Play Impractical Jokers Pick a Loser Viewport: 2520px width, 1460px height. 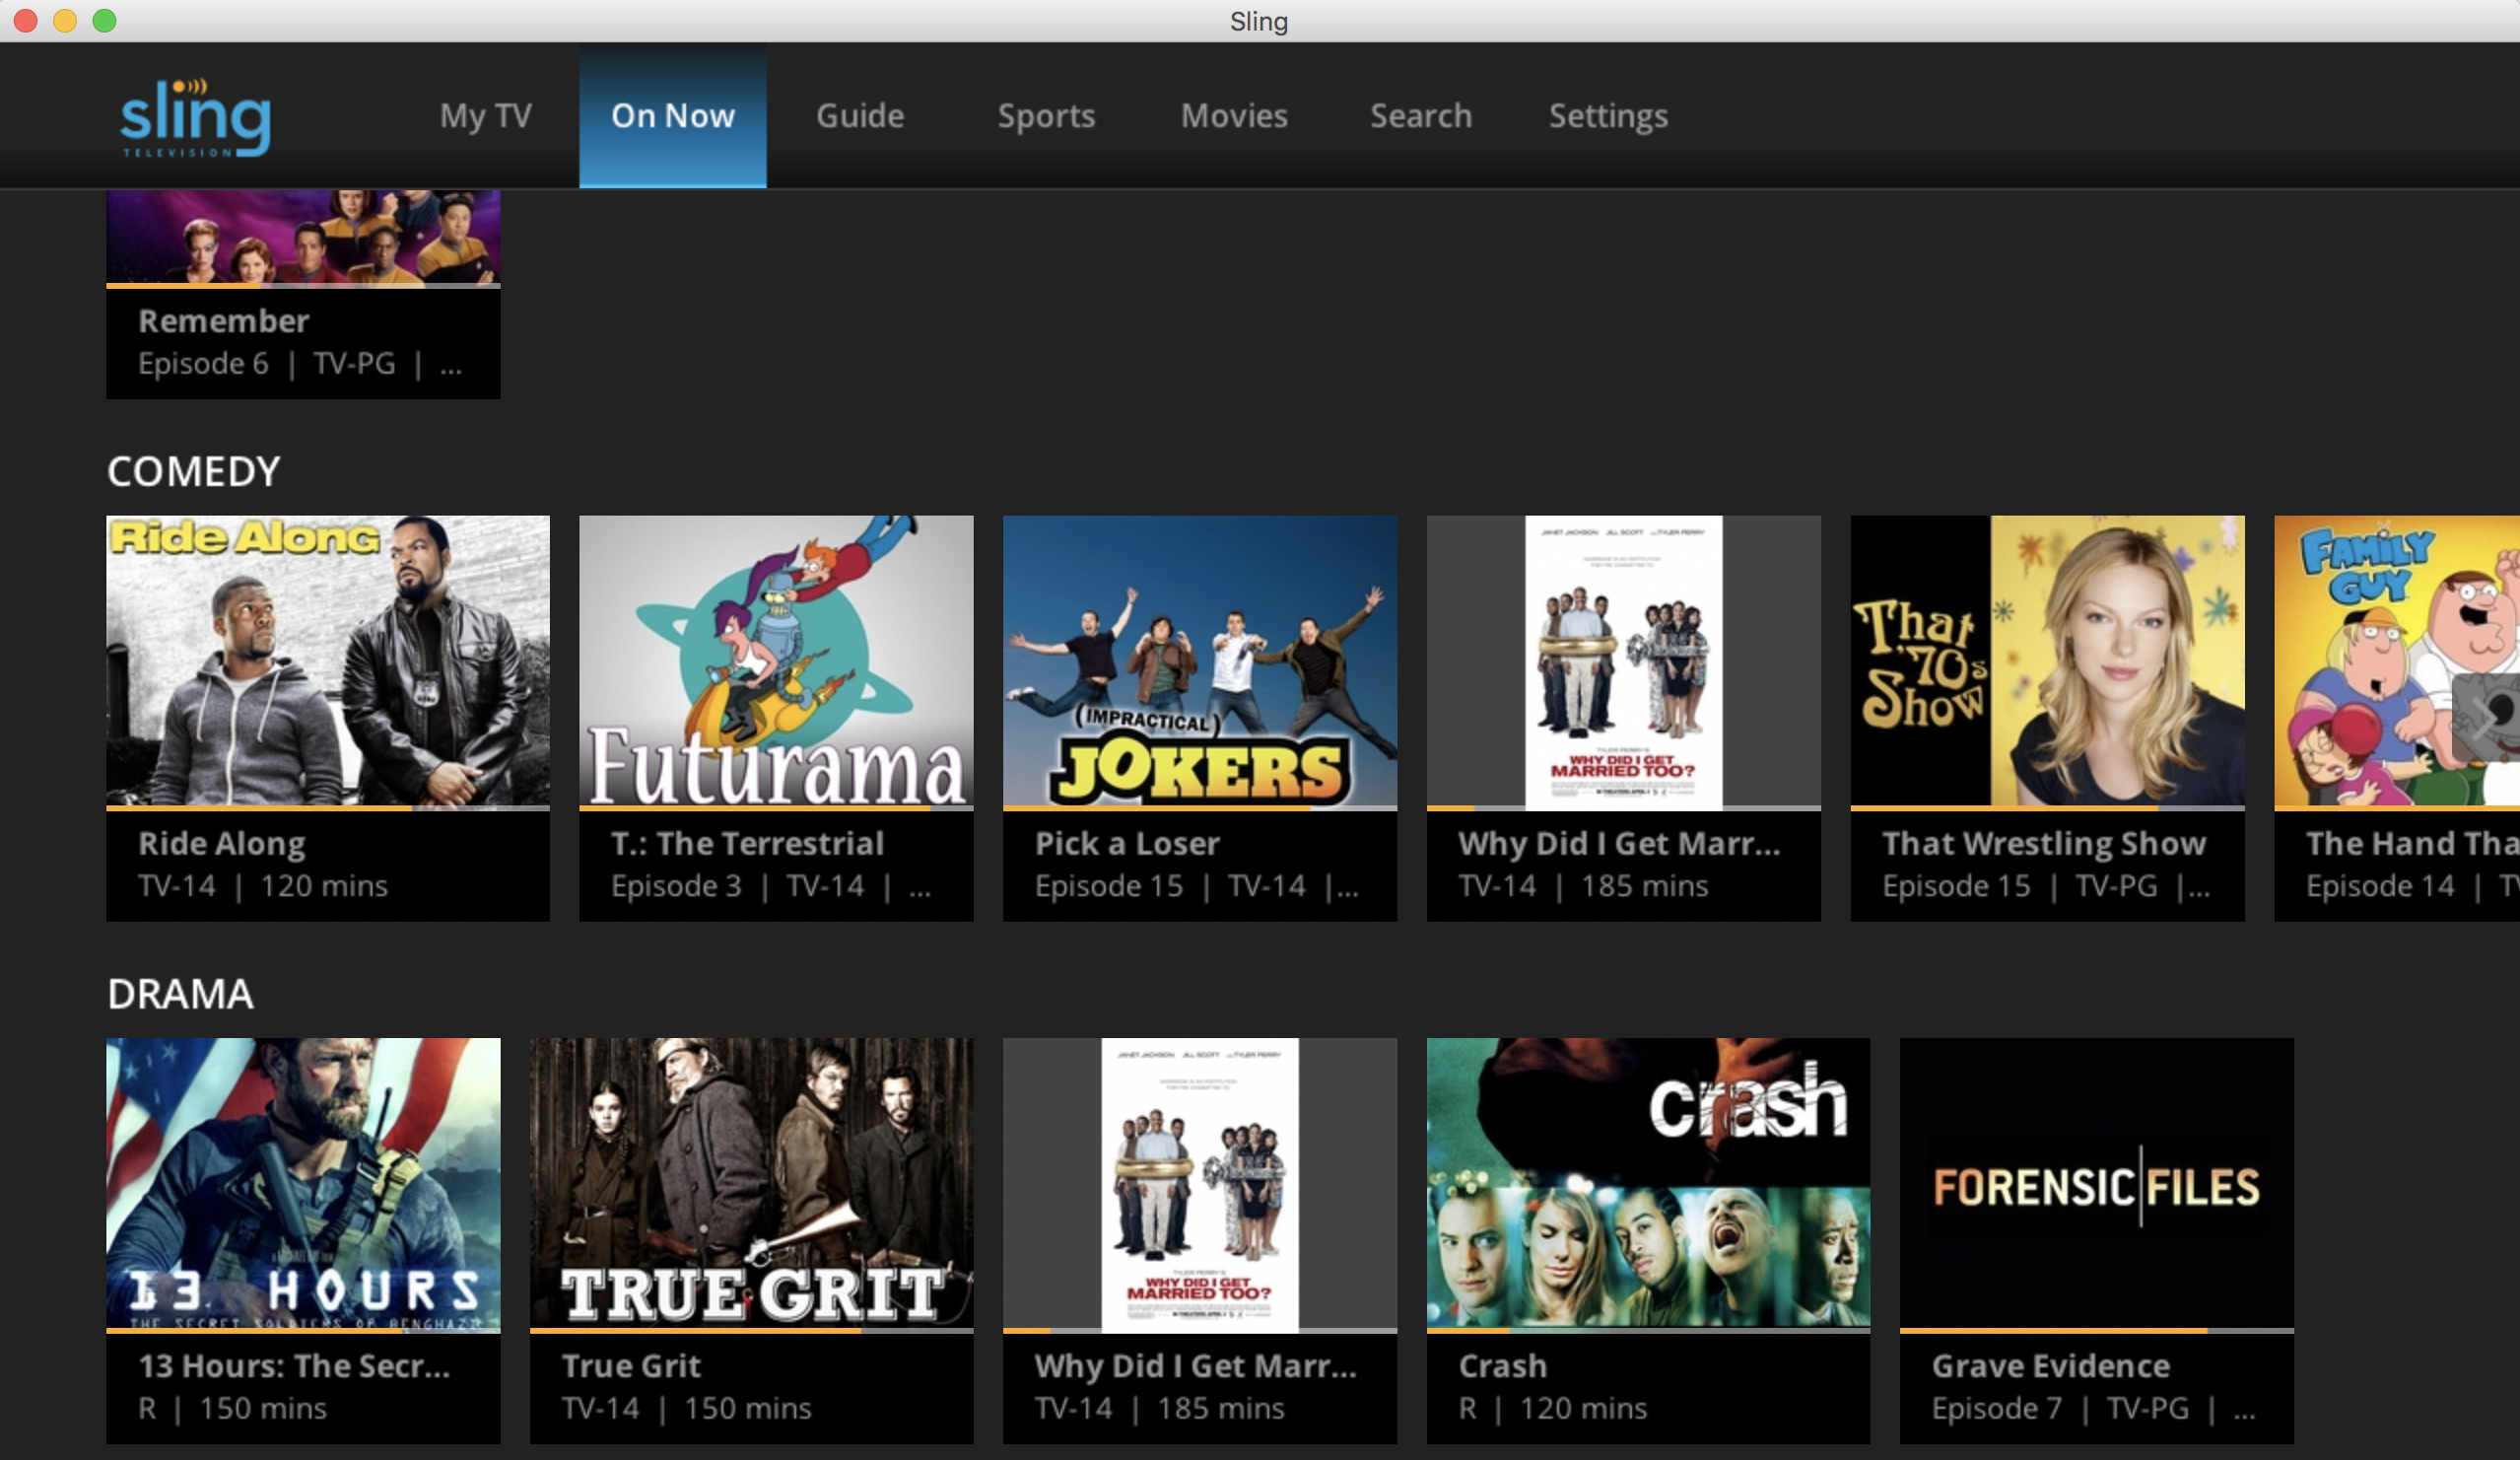click(x=1199, y=660)
